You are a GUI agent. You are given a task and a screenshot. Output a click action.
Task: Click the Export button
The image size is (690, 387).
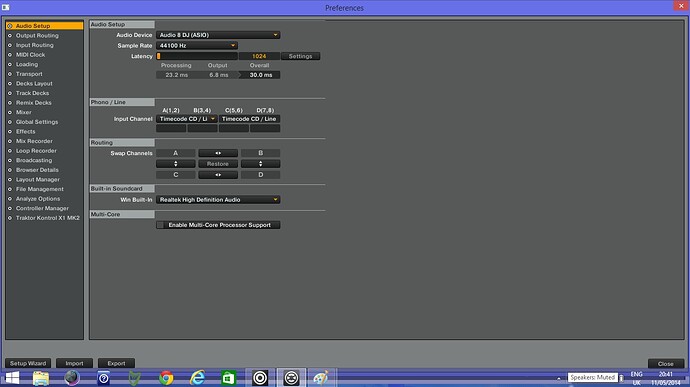pyautogui.click(x=116, y=363)
